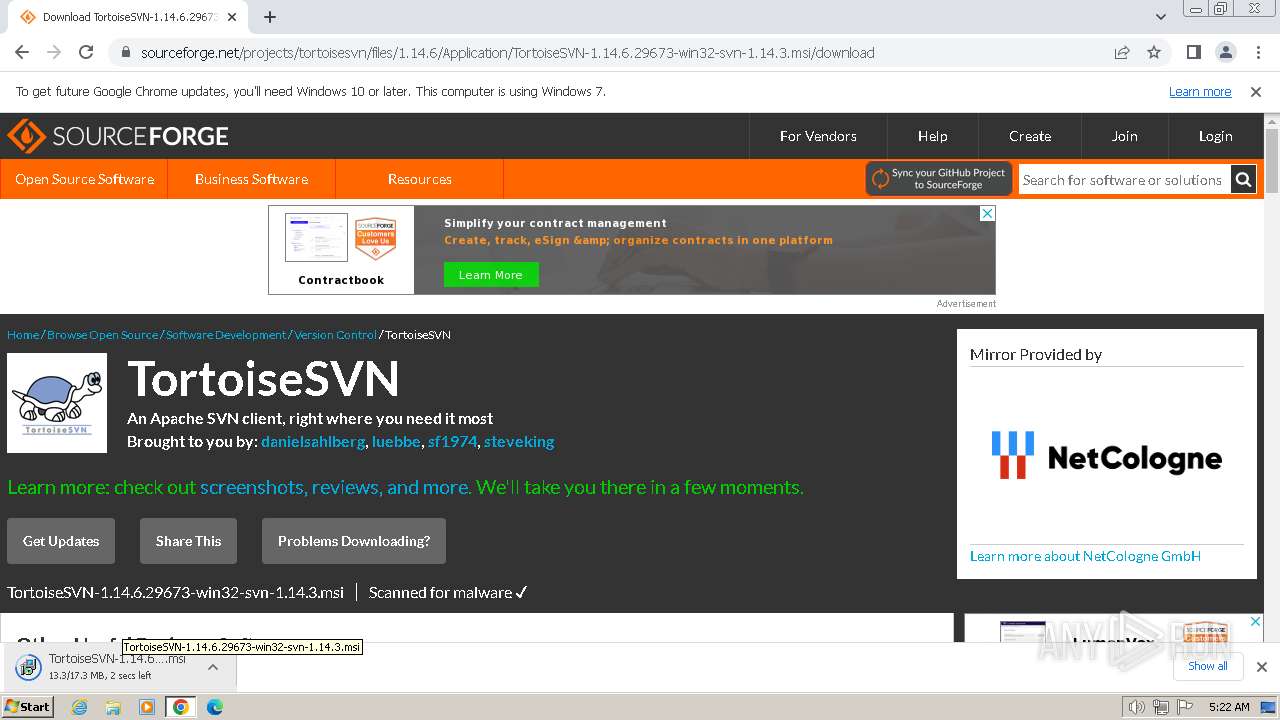
Task: Open the Chrome three-dot menu
Action: (1257, 53)
